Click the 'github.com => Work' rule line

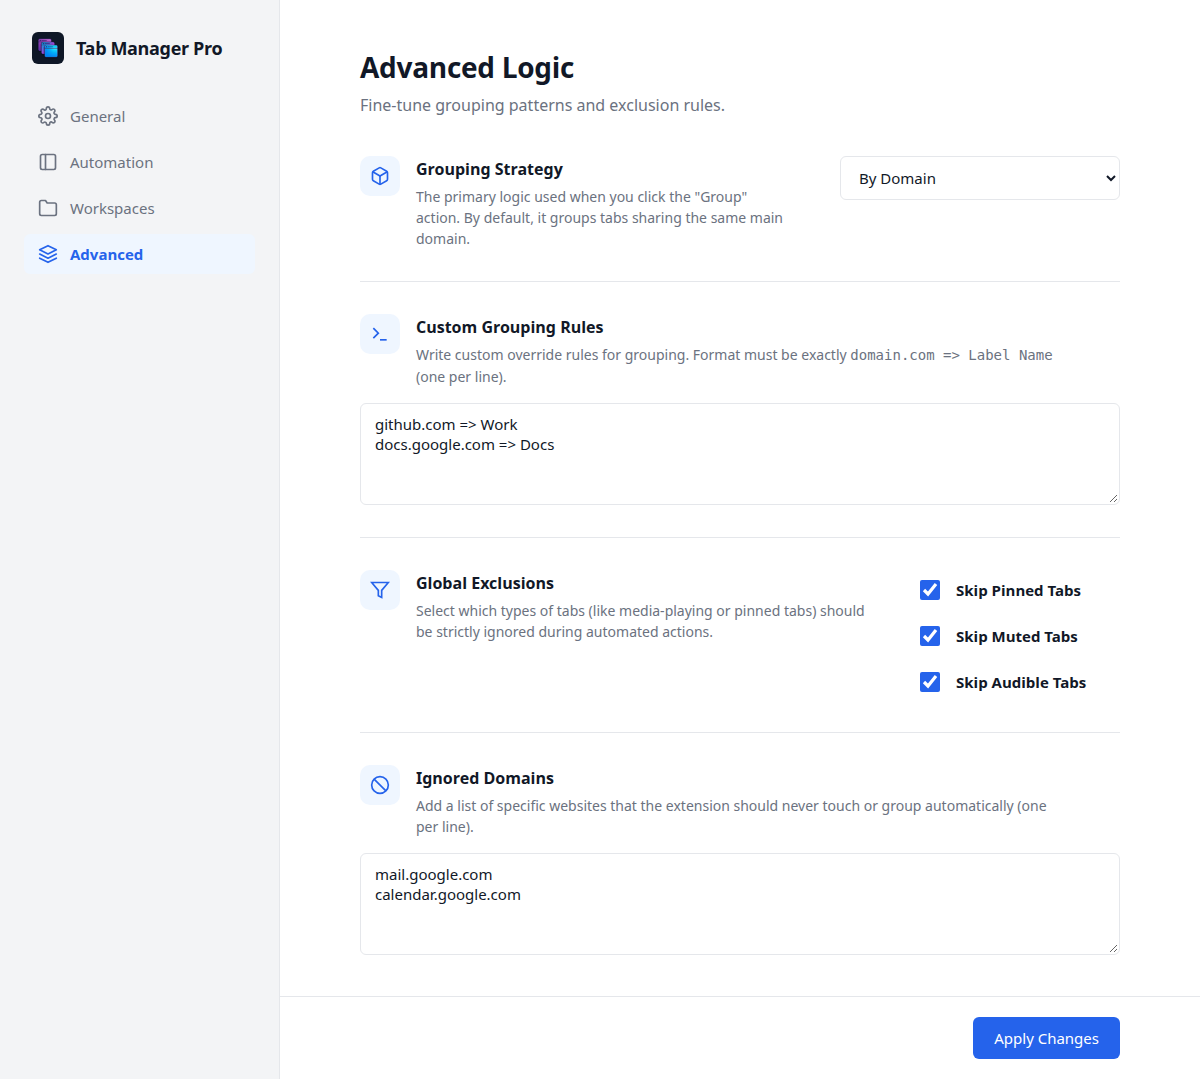tap(446, 425)
